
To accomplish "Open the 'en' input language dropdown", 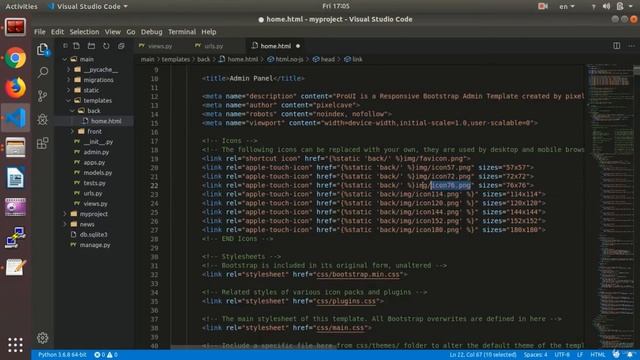I will tap(567, 6).
